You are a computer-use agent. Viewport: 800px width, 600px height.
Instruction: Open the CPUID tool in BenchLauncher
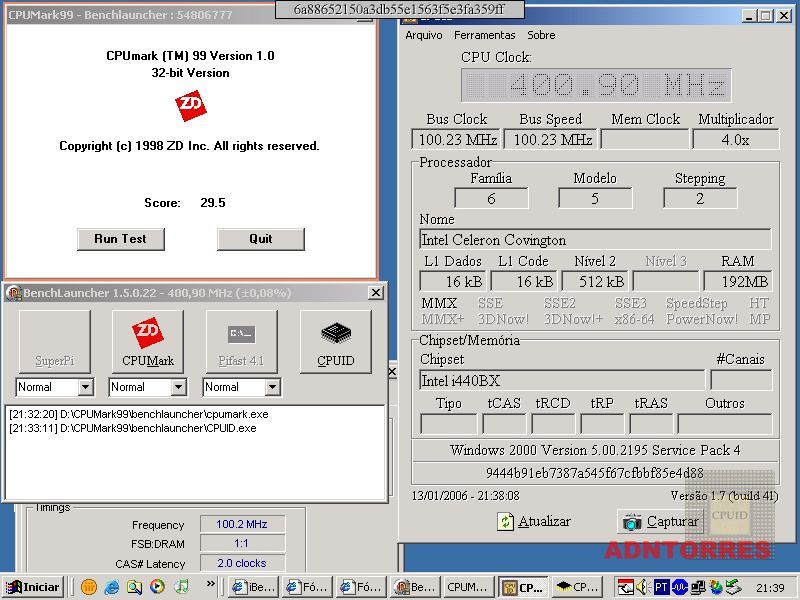click(x=336, y=341)
